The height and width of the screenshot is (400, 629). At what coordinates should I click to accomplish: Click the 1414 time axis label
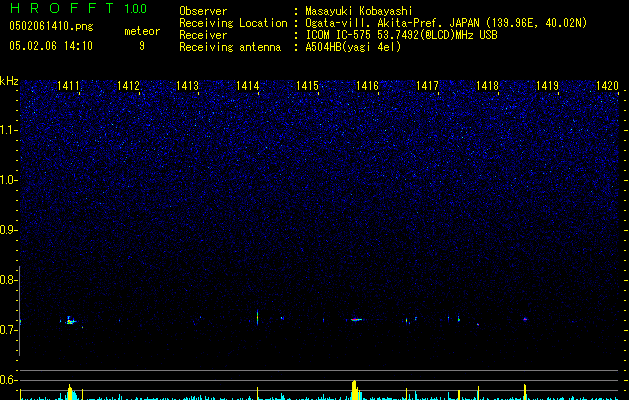point(248,86)
